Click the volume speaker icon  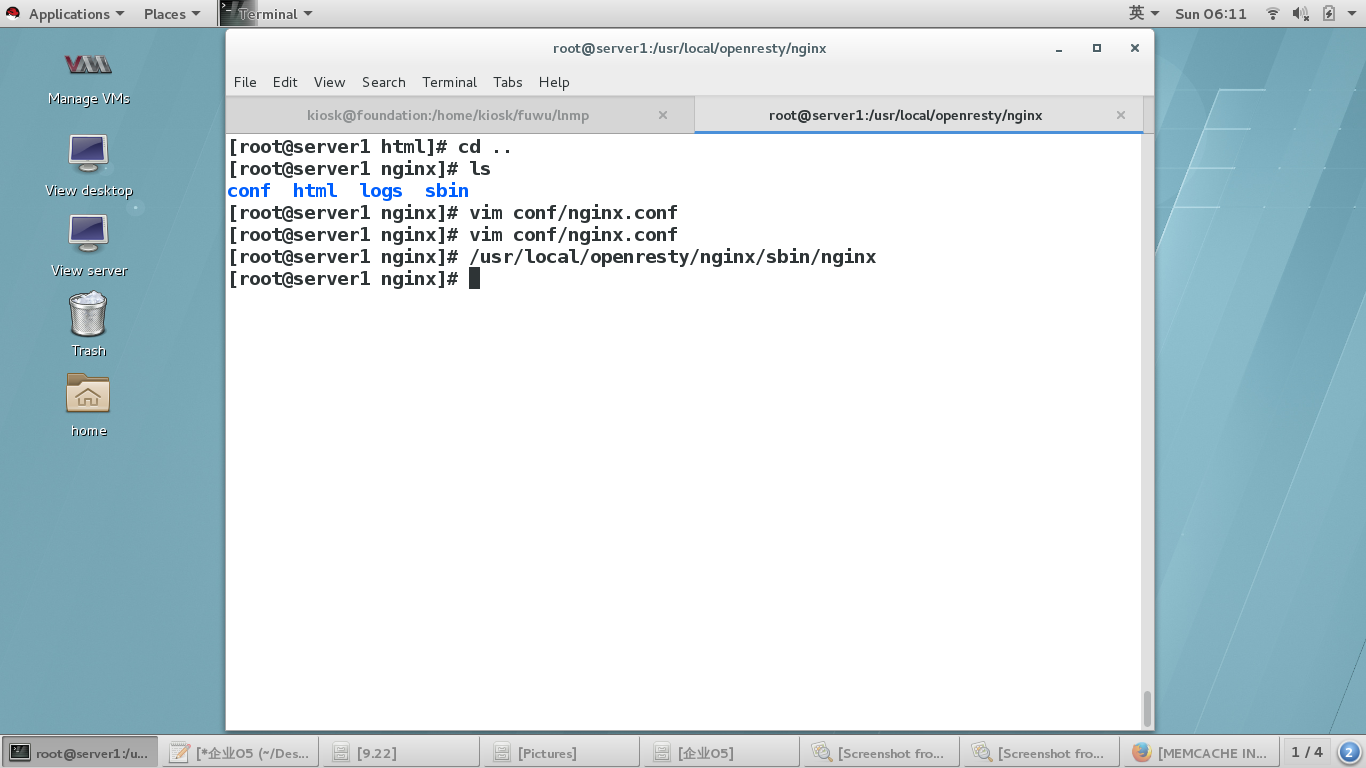pos(1300,14)
